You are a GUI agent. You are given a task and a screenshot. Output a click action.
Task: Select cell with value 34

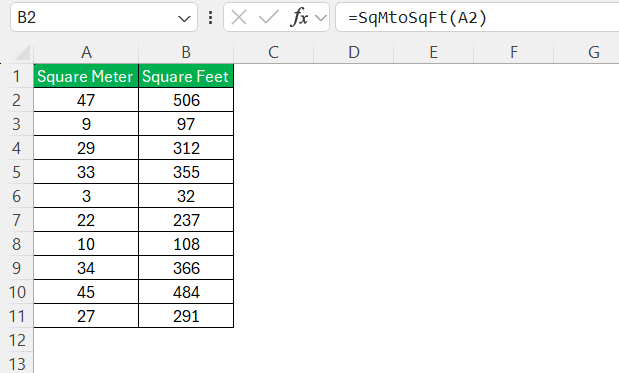click(86, 268)
